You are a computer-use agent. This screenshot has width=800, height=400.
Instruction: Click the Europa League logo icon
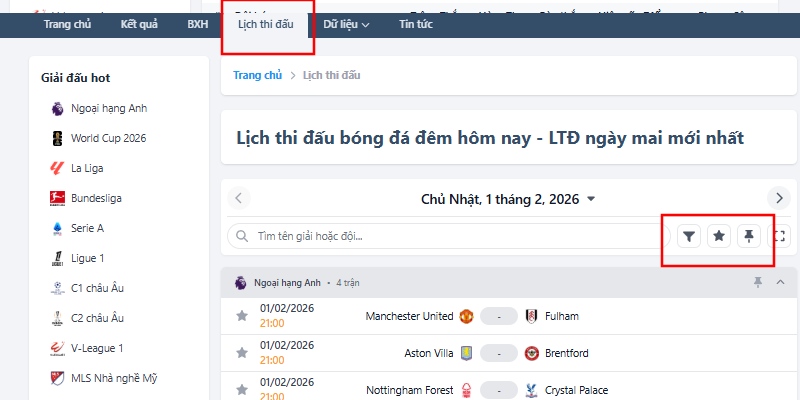[x=57, y=318]
